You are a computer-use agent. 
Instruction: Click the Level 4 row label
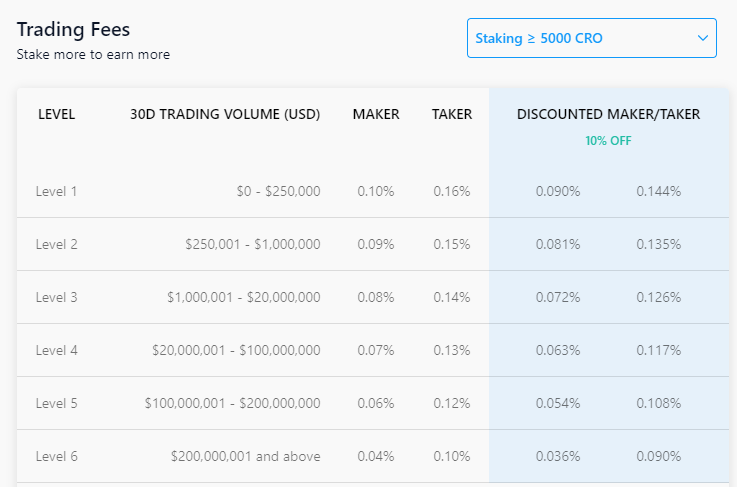(x=56, y=350)
